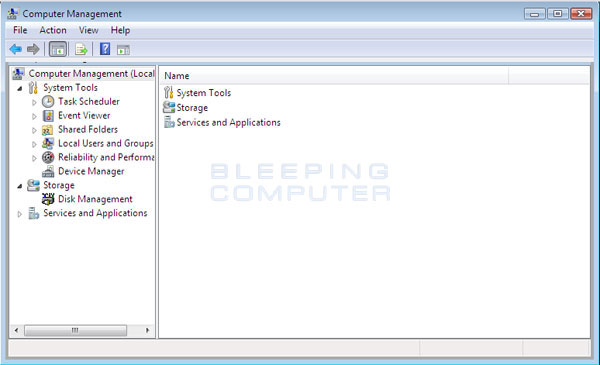Screen dimensions: 600x365
Task: Open the View menu
Action: (x=88, y=30)
